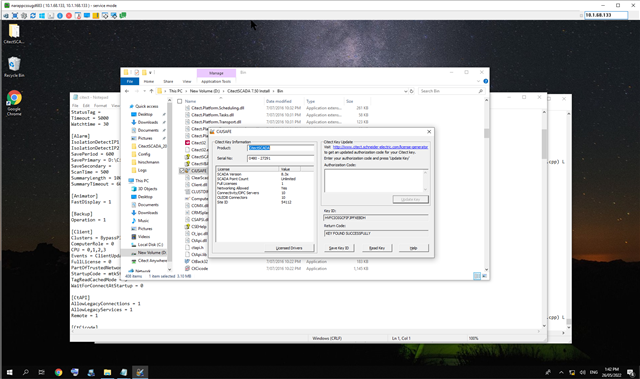Switch Explorer to details view icon
This screenshot has height=379, width=640.
click(x=477, y=276)
